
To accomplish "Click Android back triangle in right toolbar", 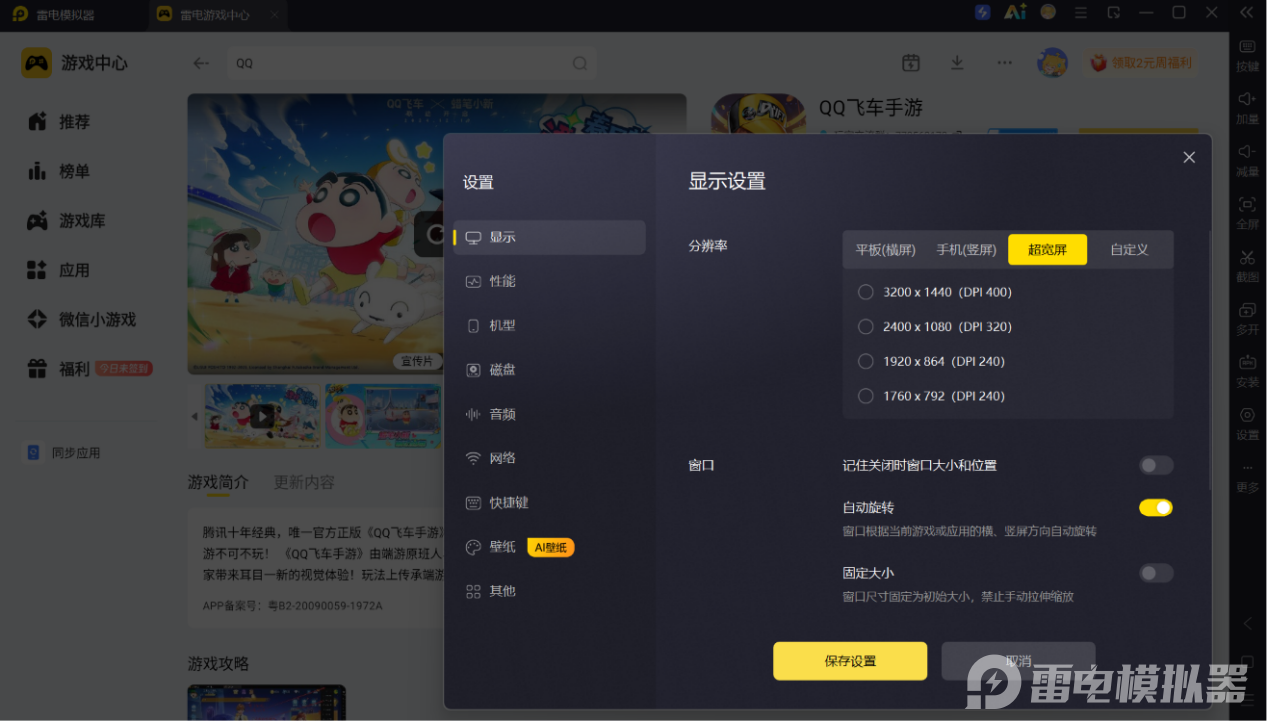I will click(x=1247, y=623).
